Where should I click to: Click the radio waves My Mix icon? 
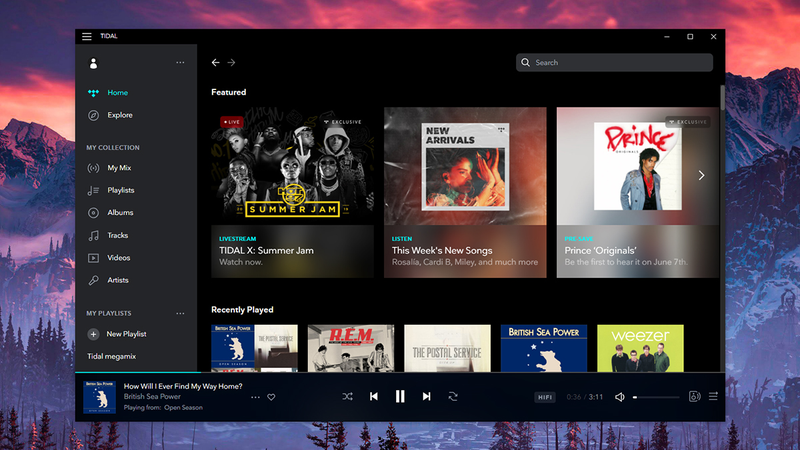[93, 168]
